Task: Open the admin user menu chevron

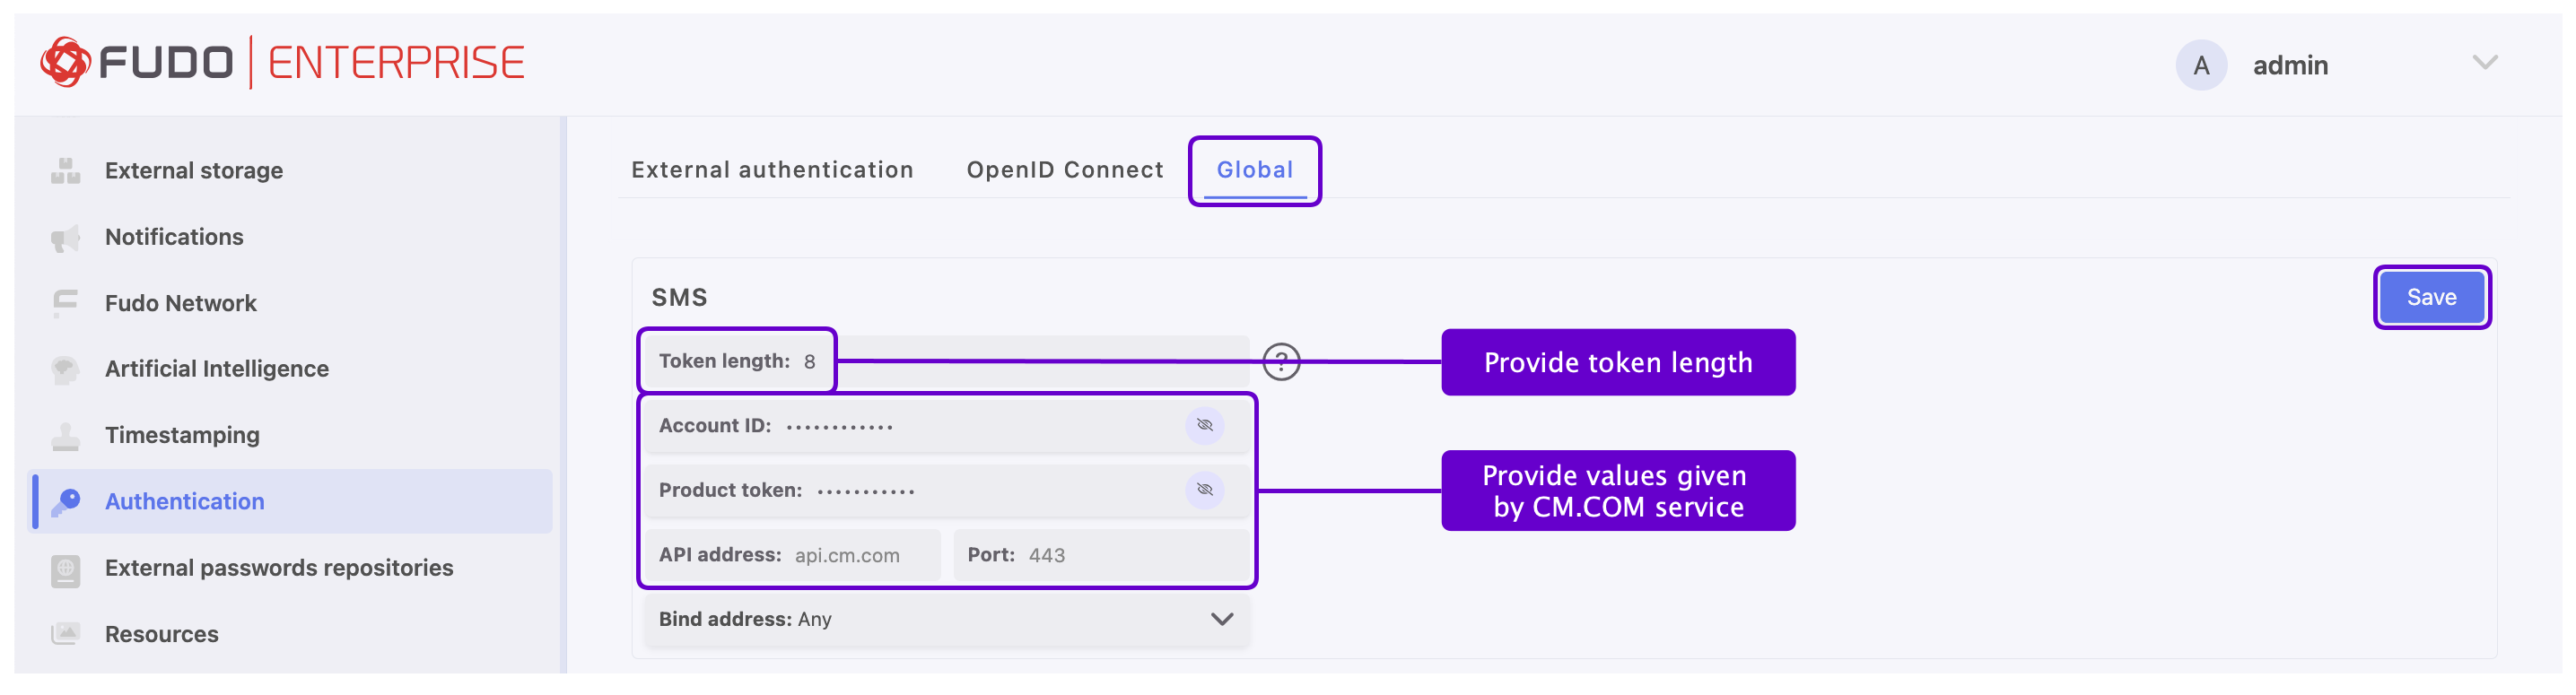Action: click(x=2485, y=64)
